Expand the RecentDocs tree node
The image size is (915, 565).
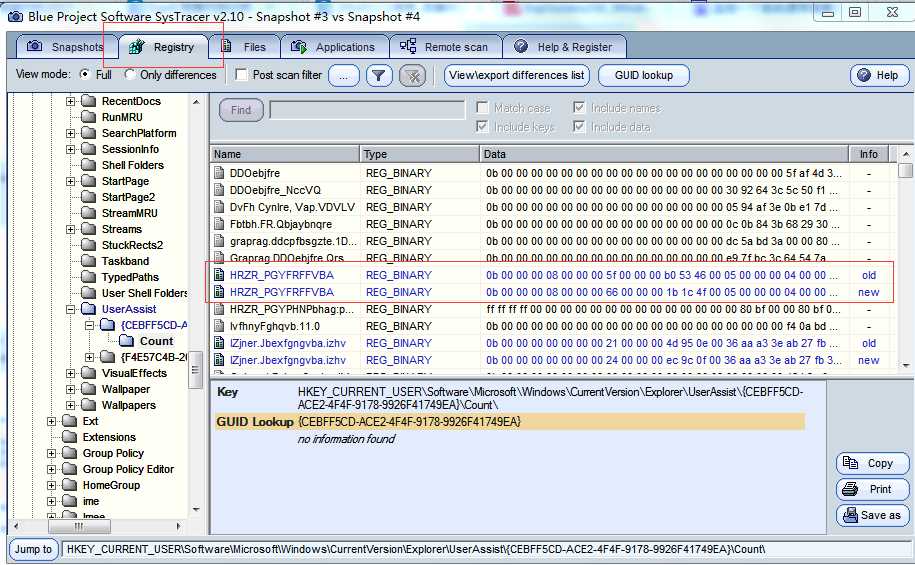(71, 102)
